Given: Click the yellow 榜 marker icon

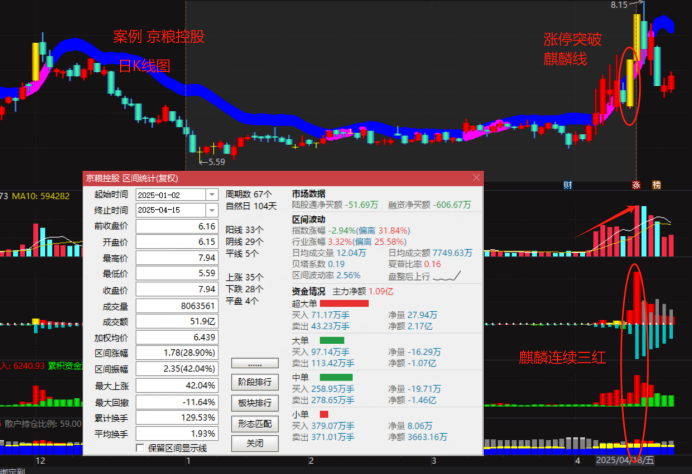Looking at the screenshot, I should (657, 184).
